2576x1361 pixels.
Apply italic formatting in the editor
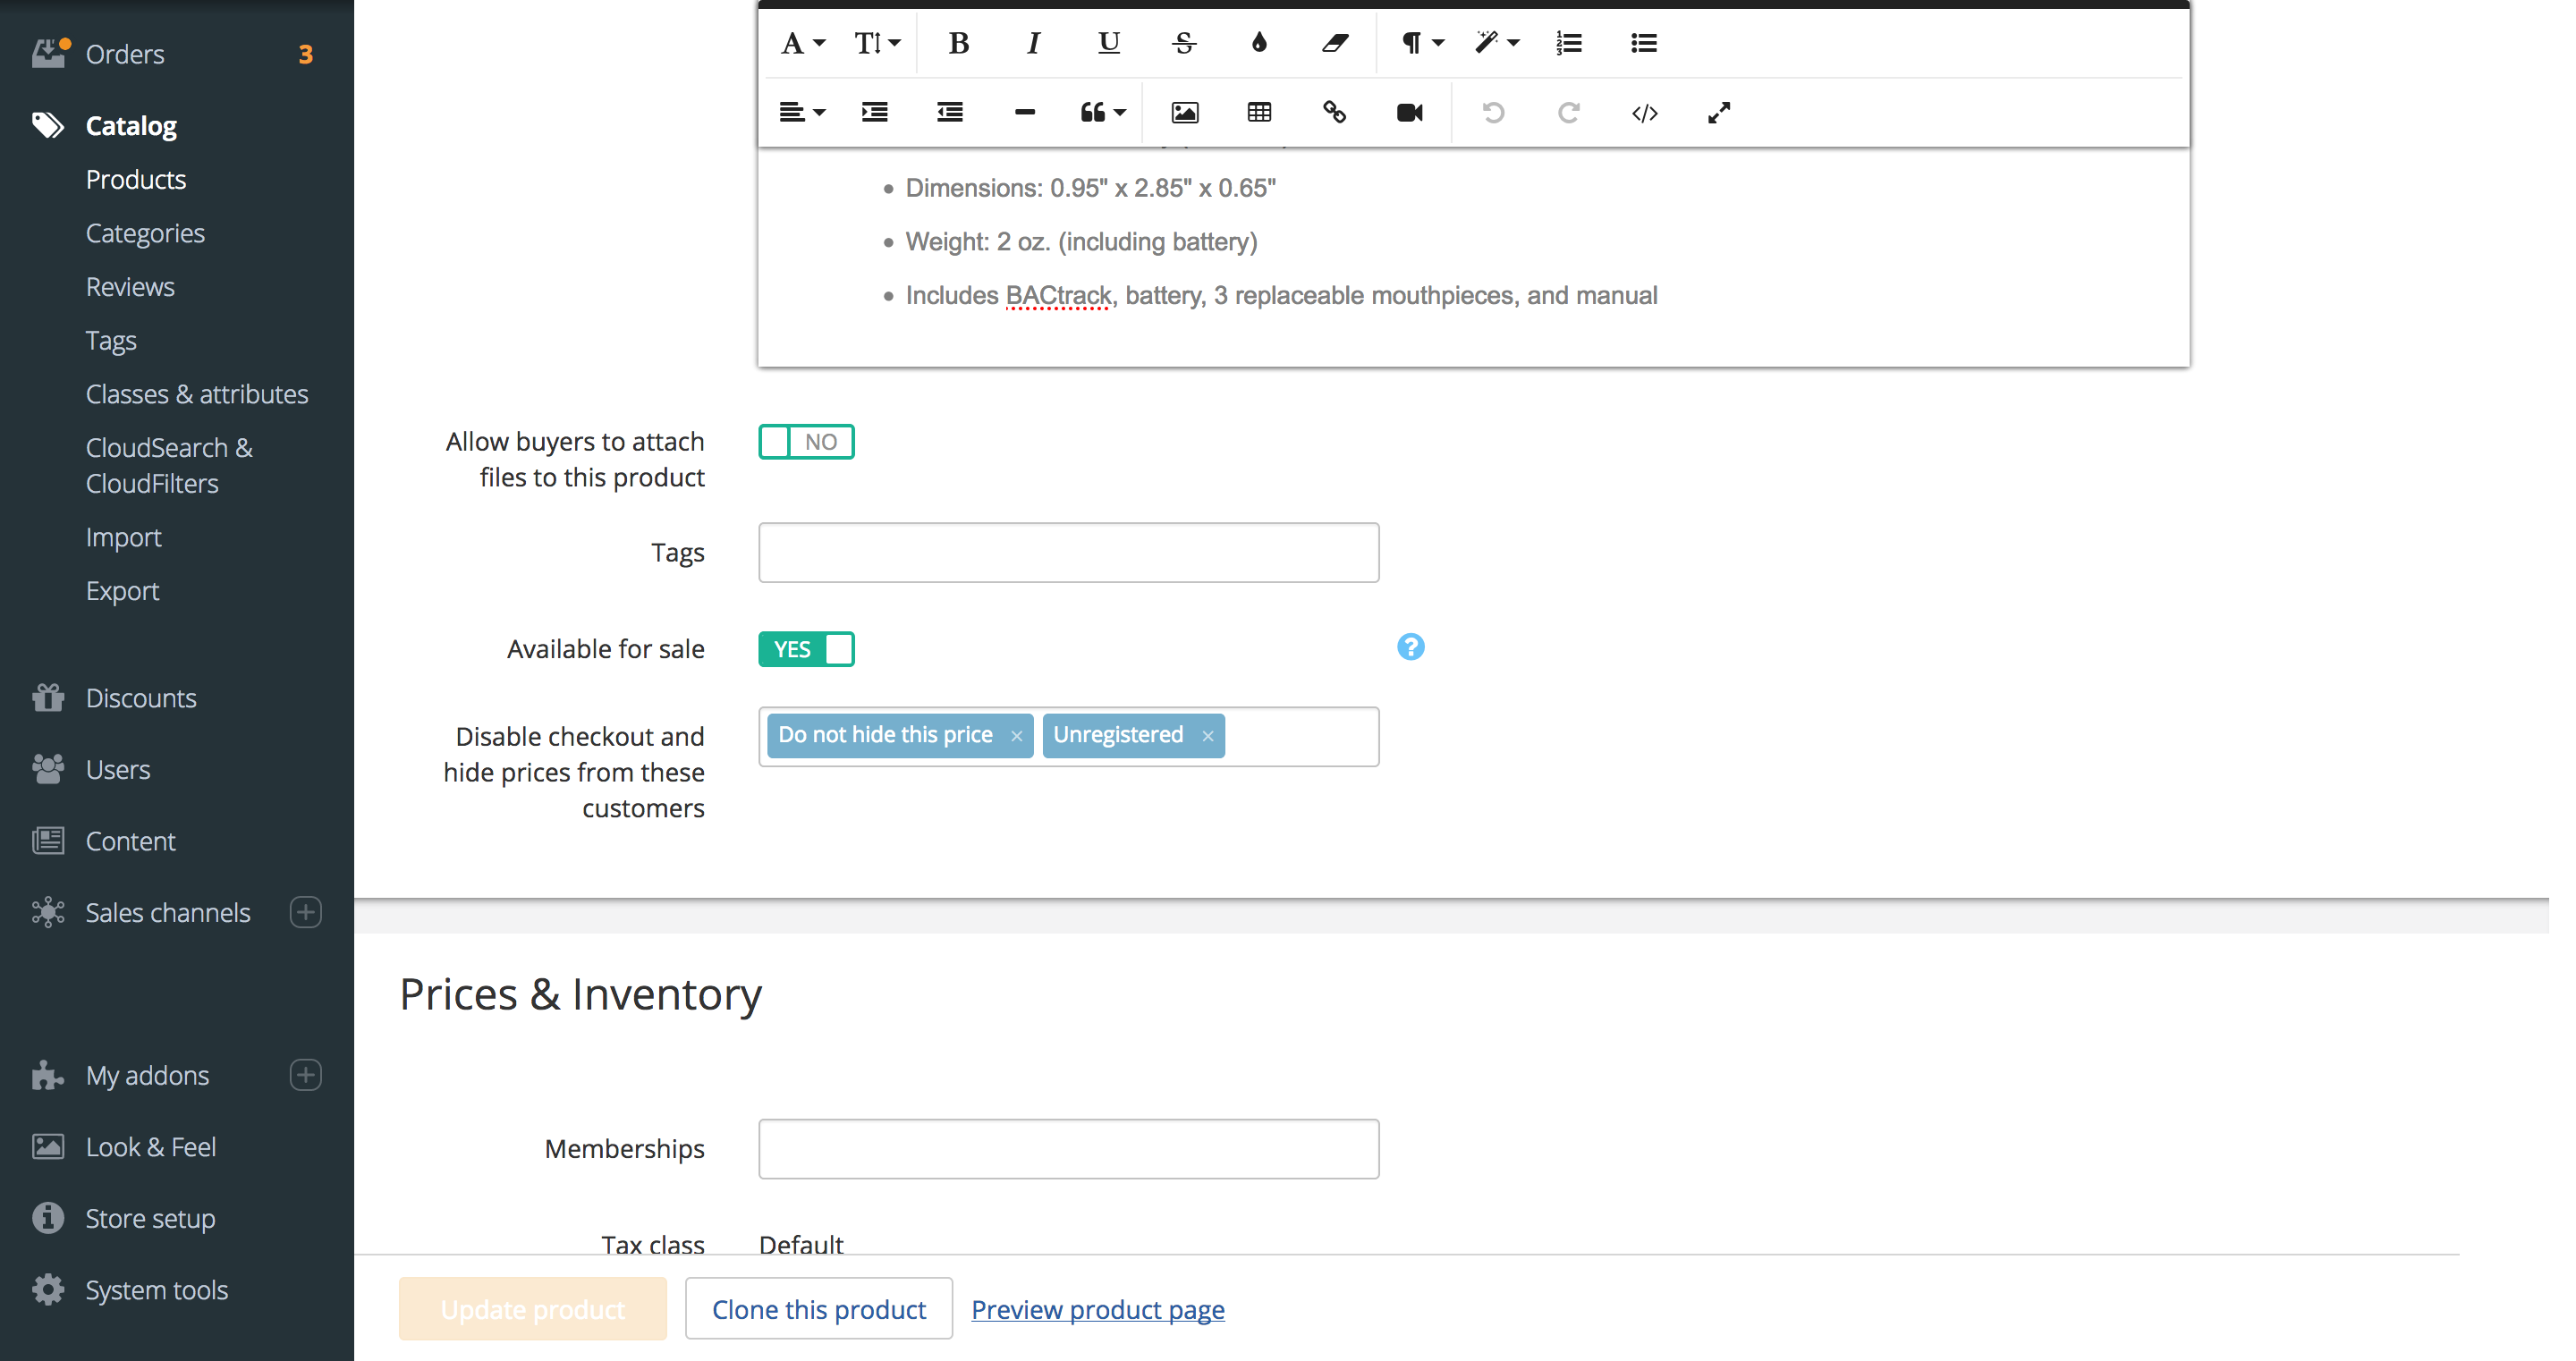point(1033,43)
